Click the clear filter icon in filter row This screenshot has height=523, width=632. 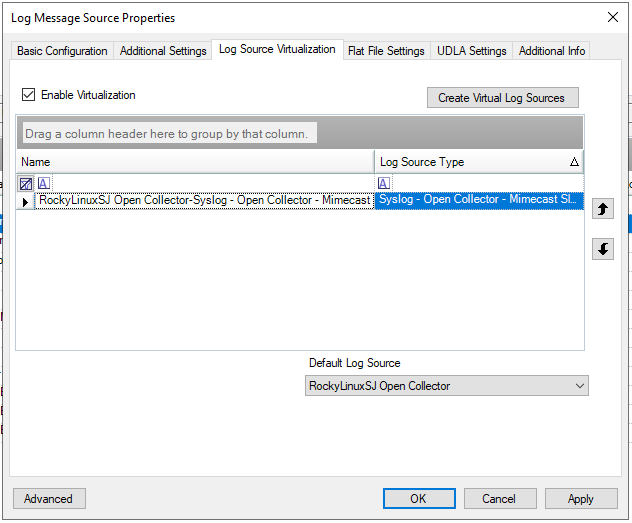click(x=26, y=183)
